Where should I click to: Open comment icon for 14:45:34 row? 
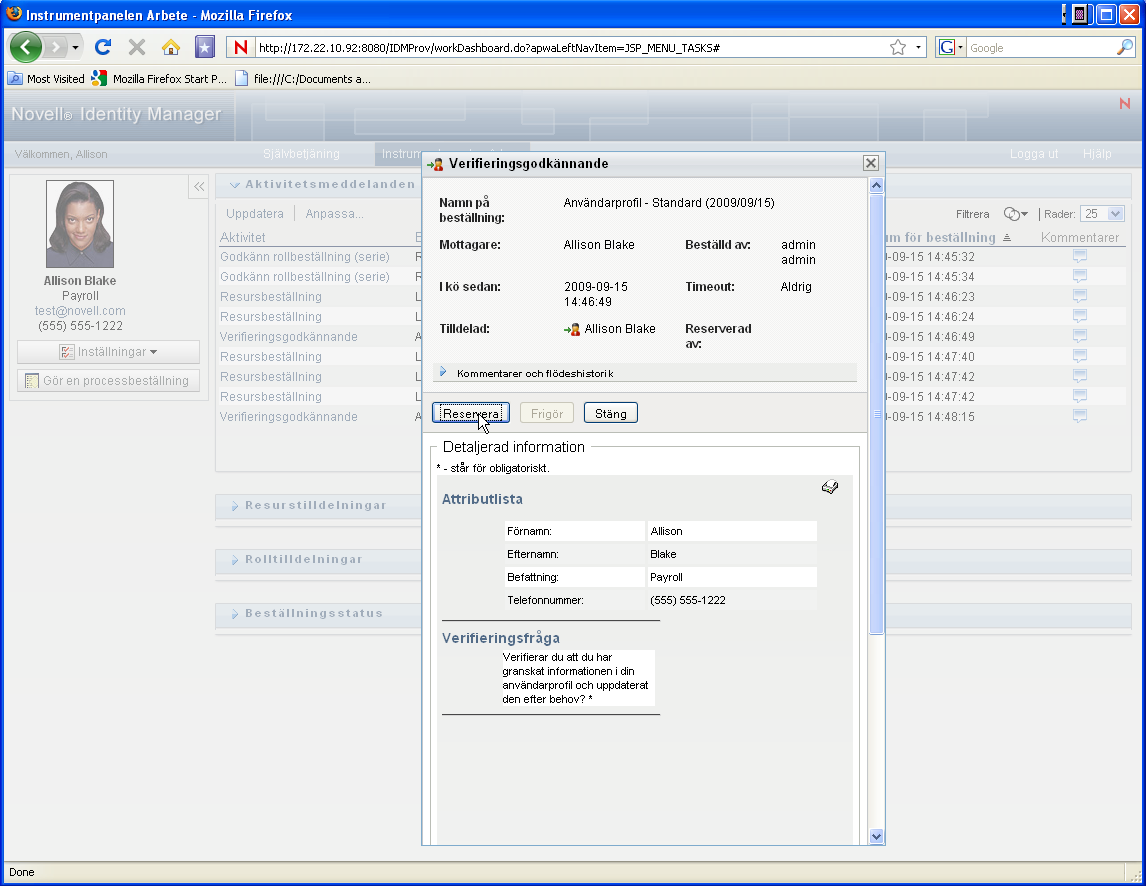(x=1079, y=276)
